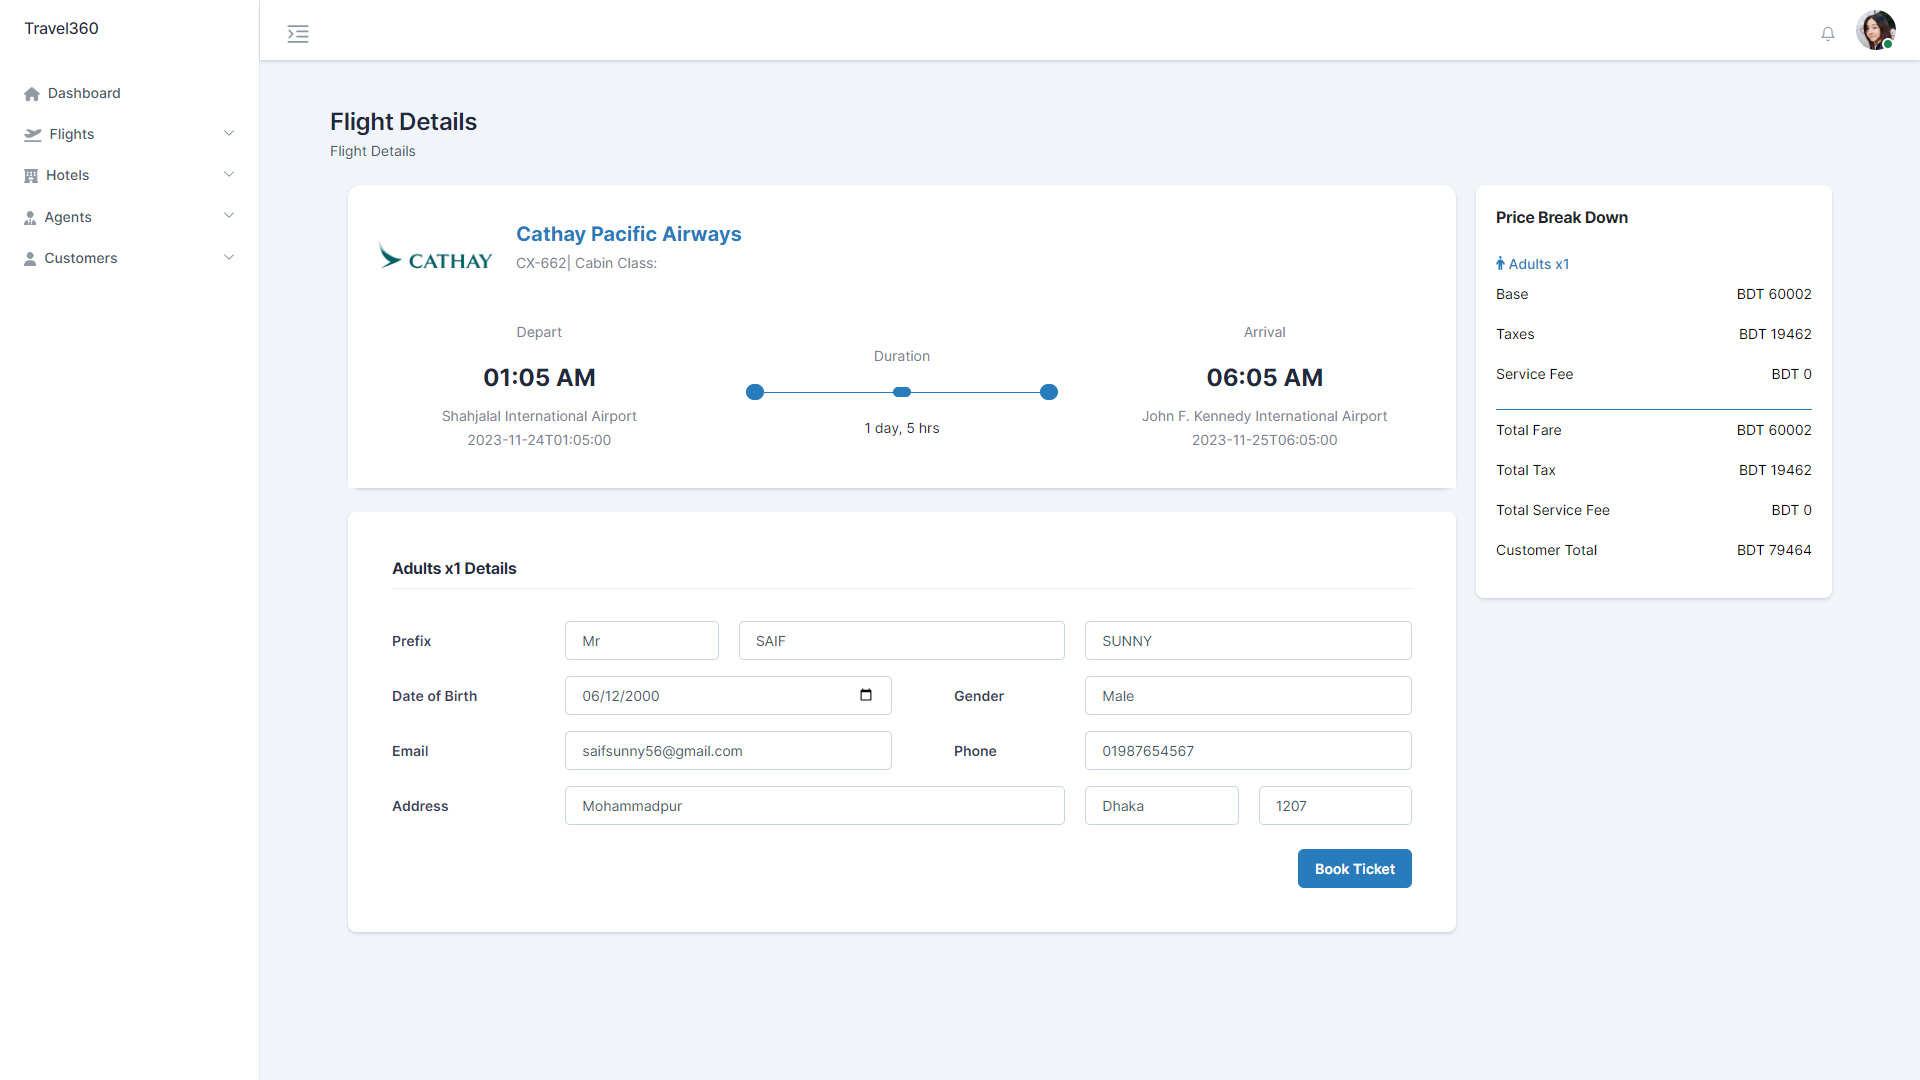Open the user profile avatar
The height and width of the screenshot is (1080, 1920).
[1876, 30]
